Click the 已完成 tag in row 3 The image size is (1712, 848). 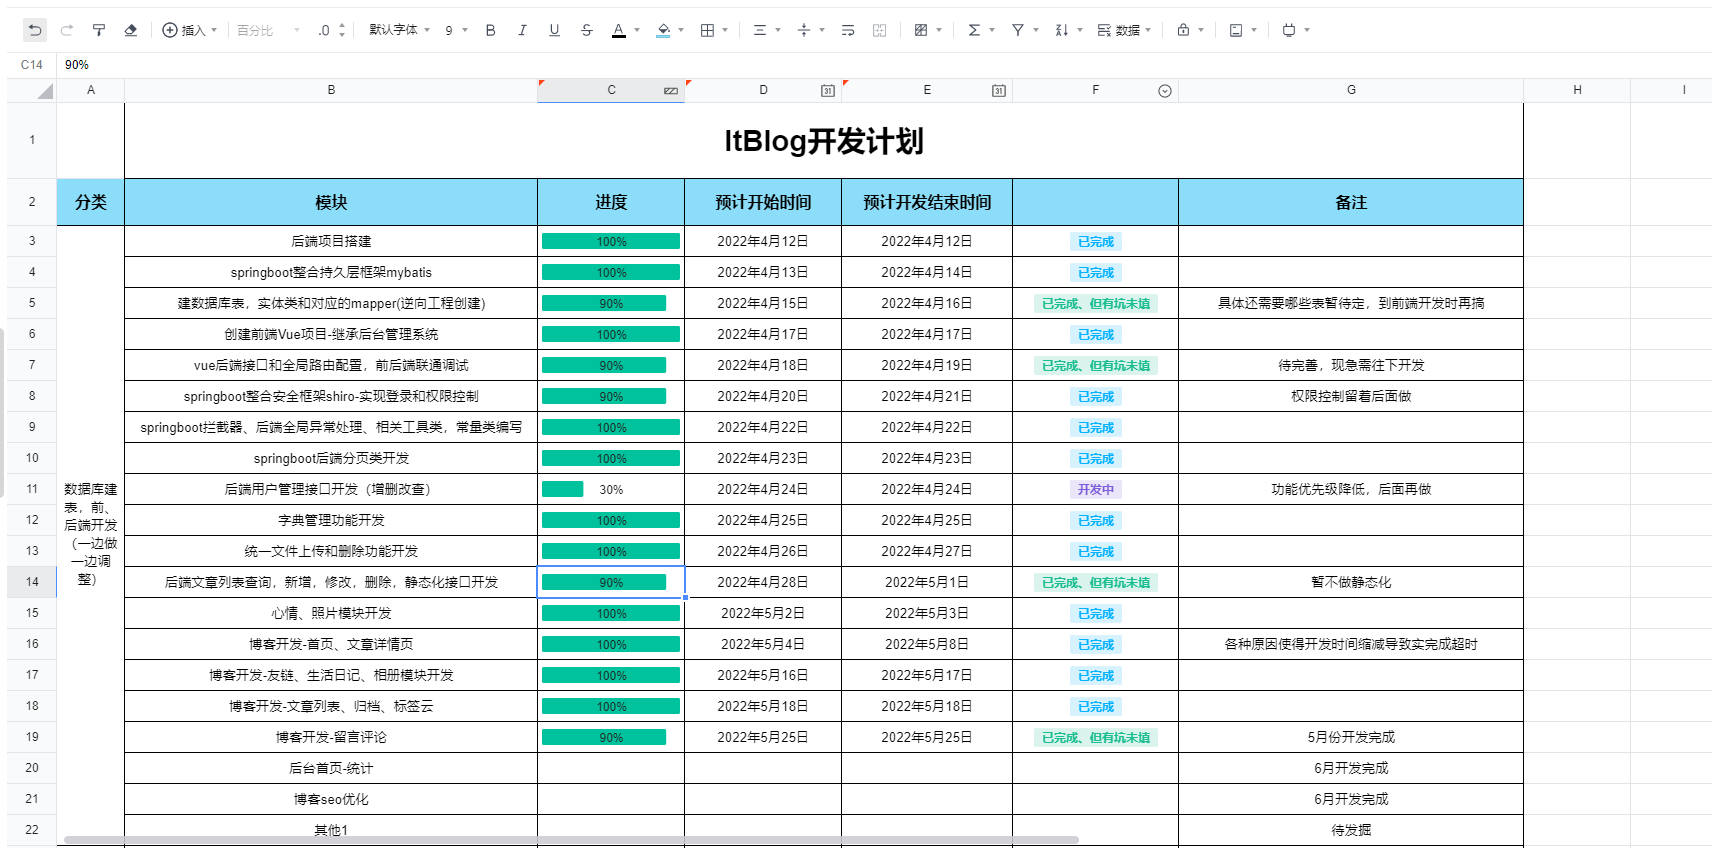(x=1096, y=242)
